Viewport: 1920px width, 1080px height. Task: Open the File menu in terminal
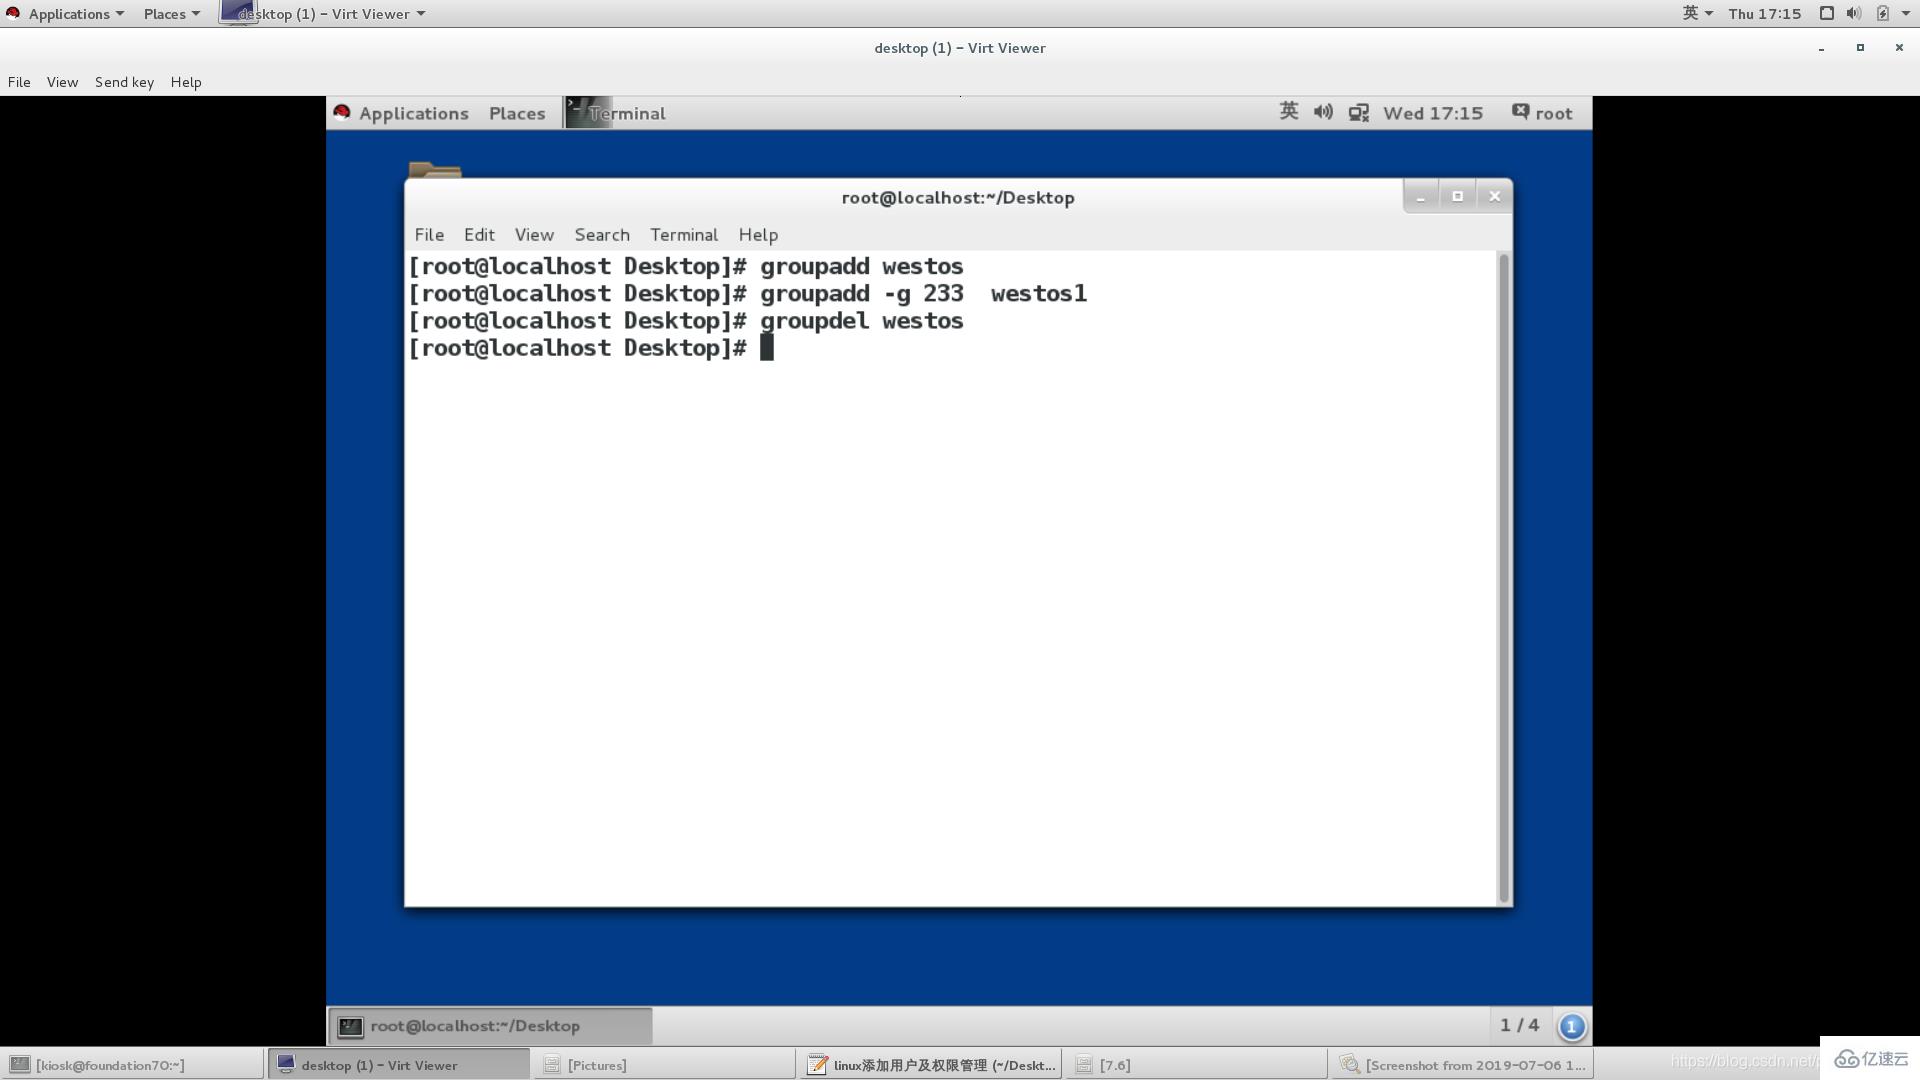429,233
